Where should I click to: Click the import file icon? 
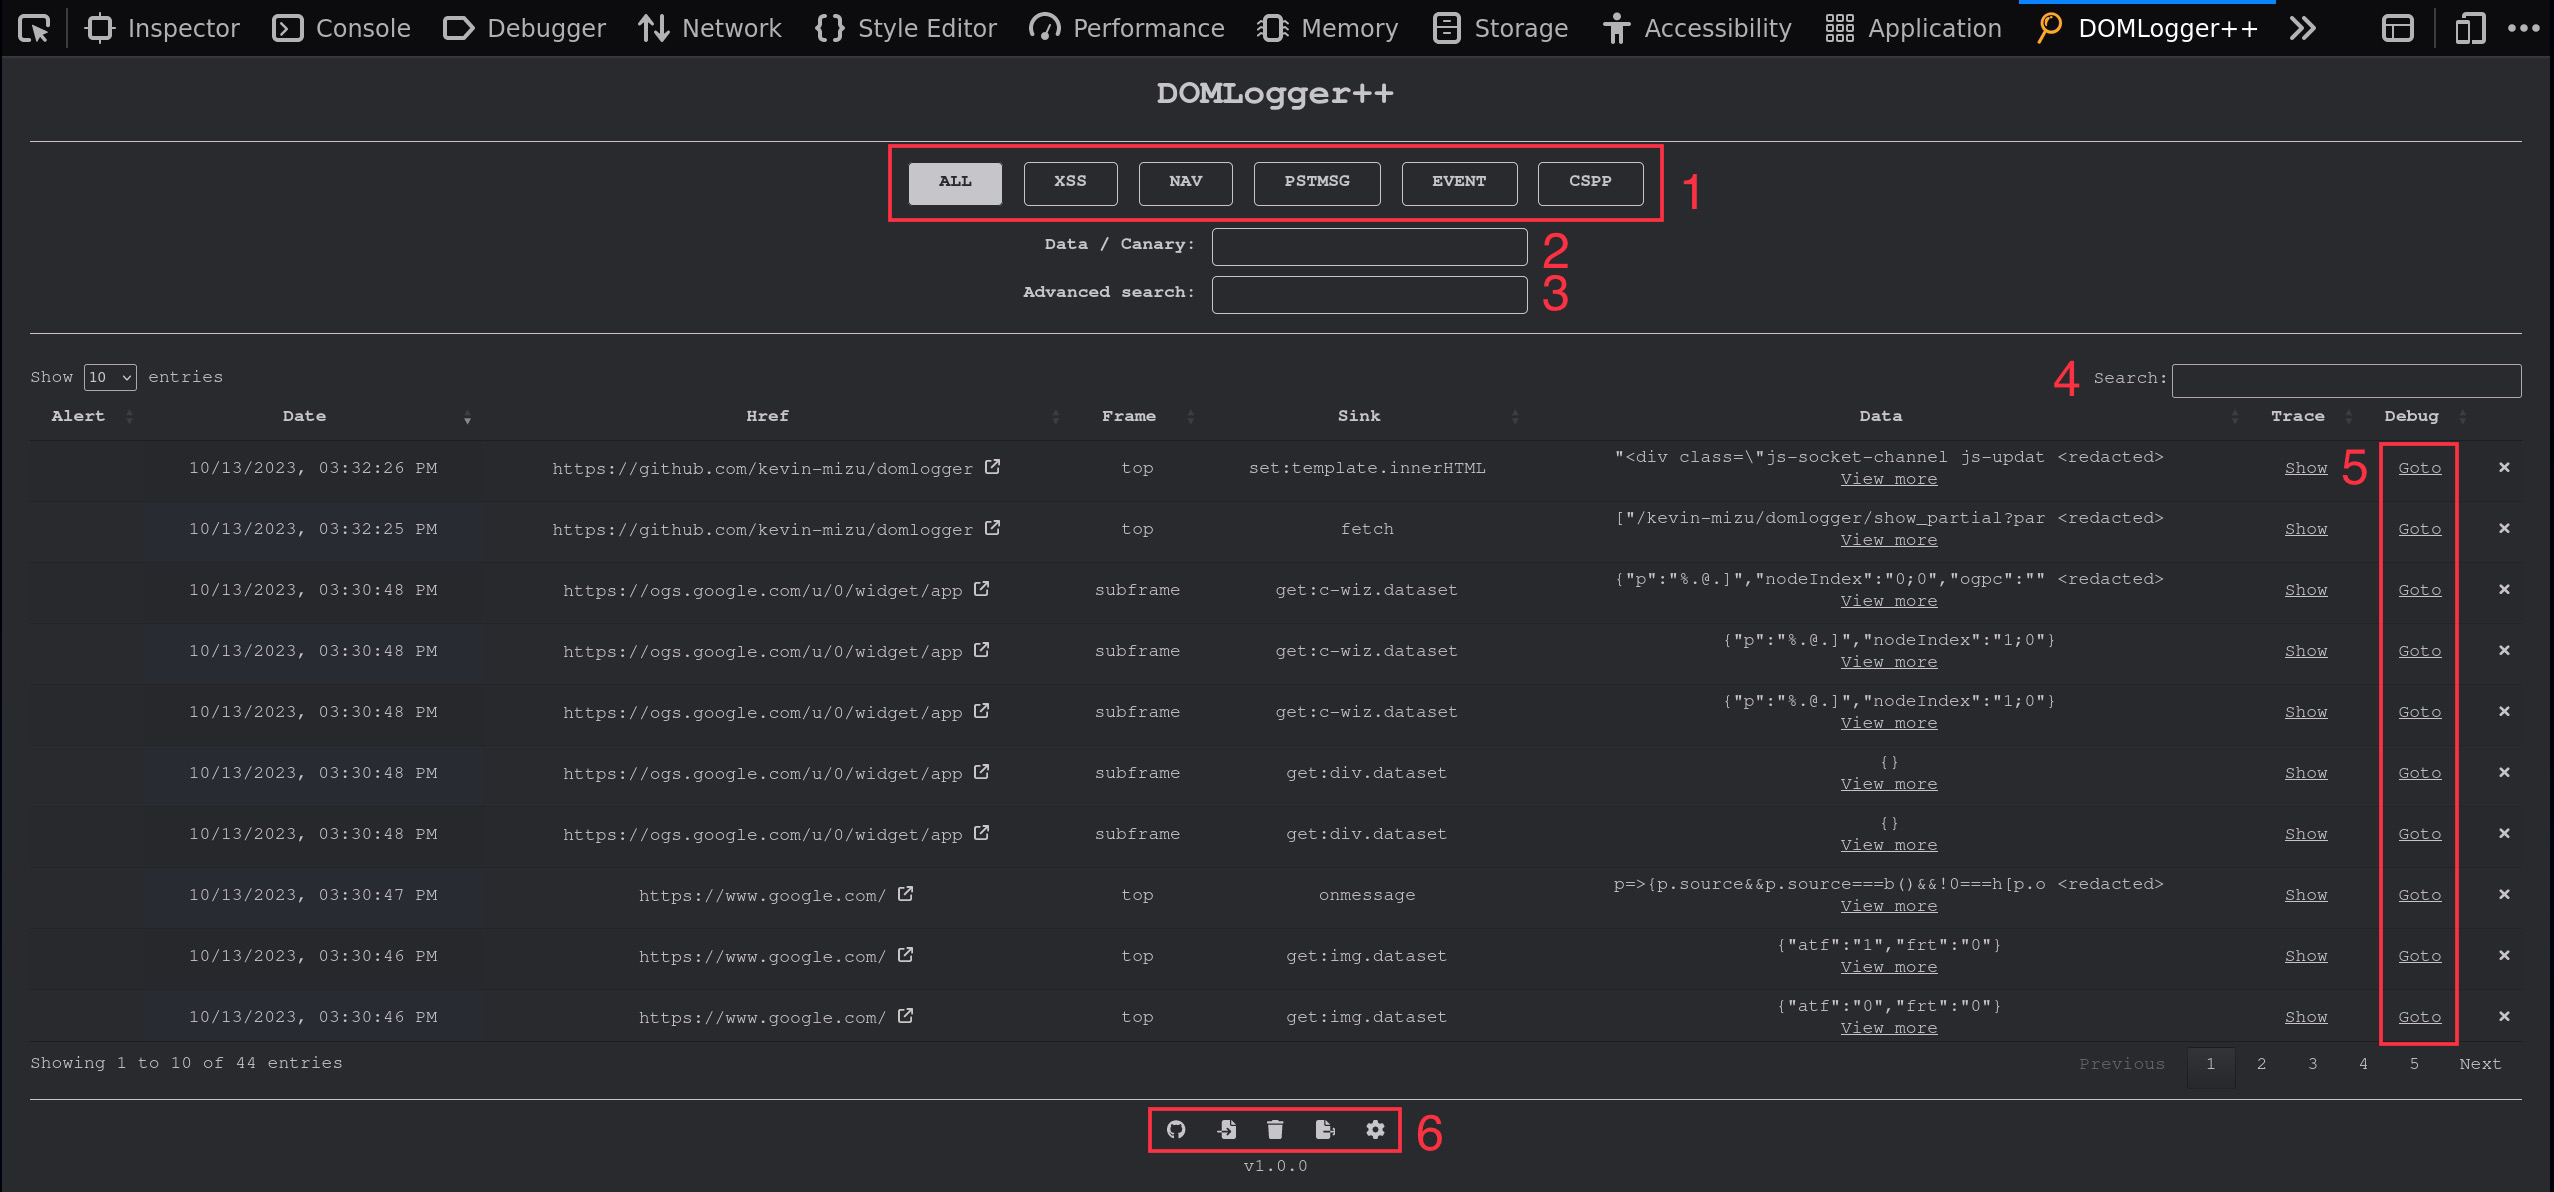[x=1226, y=1129]
